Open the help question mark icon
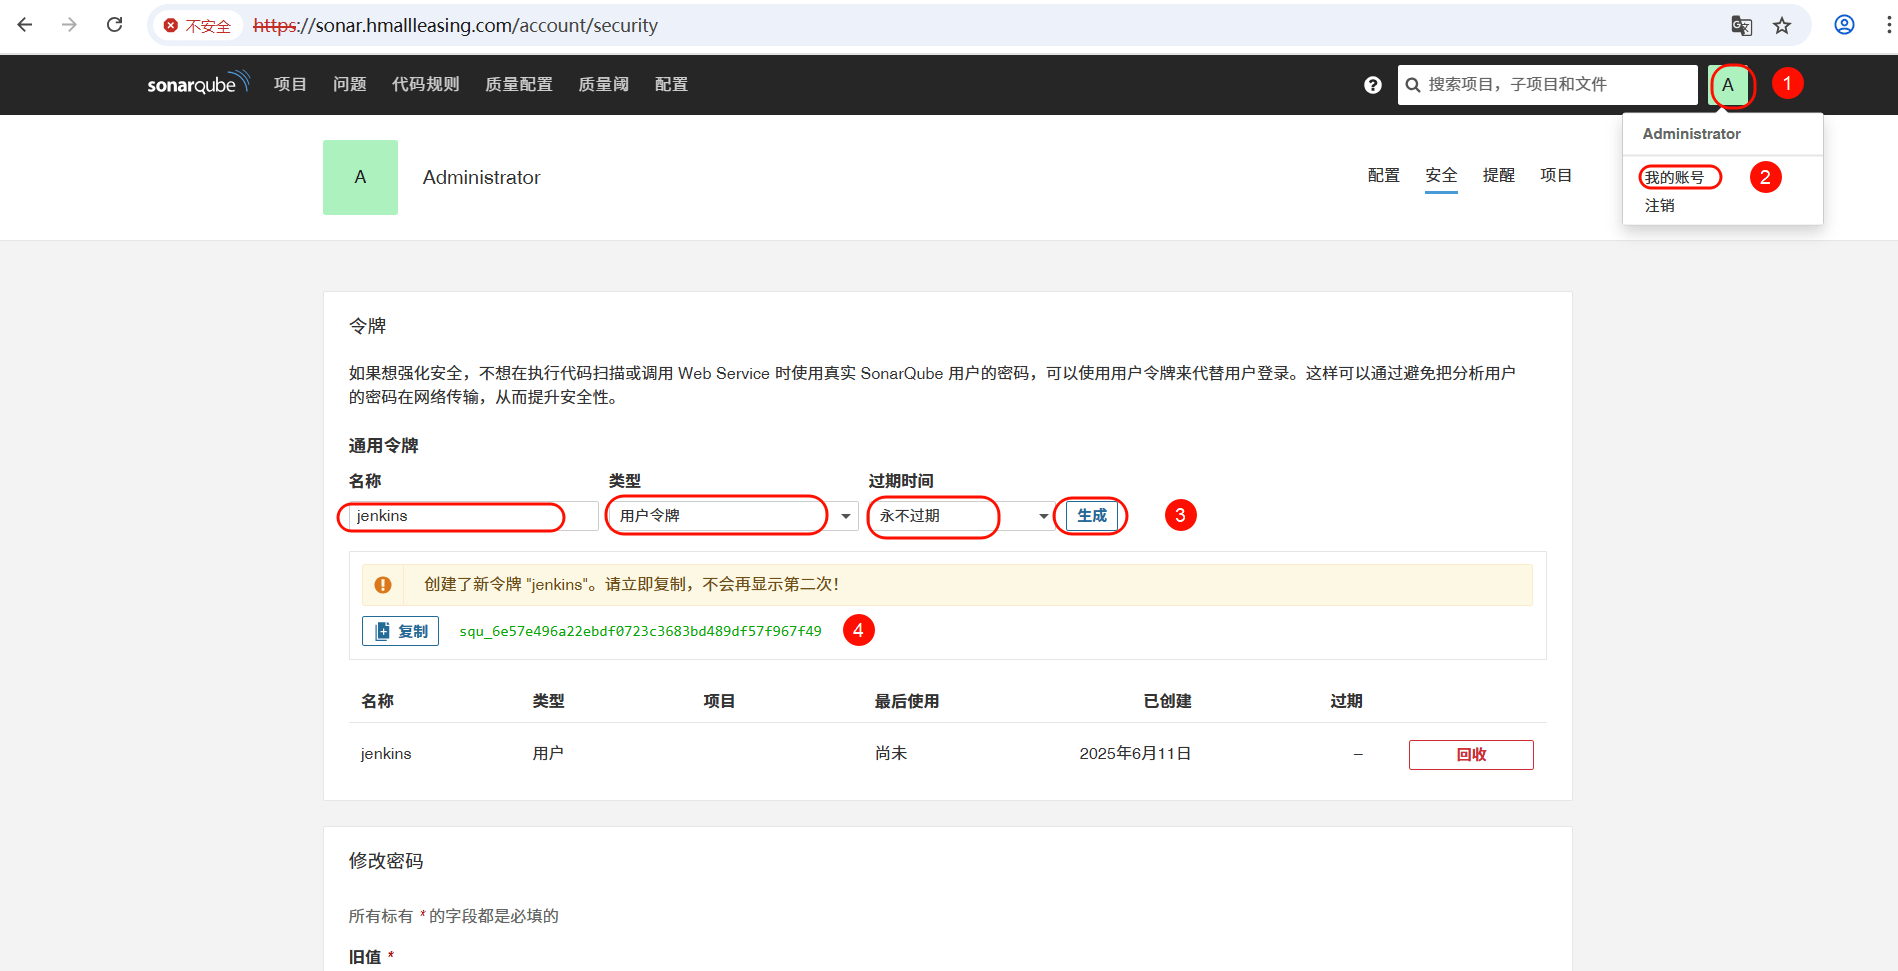The image size is (1898, 971). point(1372,85)
